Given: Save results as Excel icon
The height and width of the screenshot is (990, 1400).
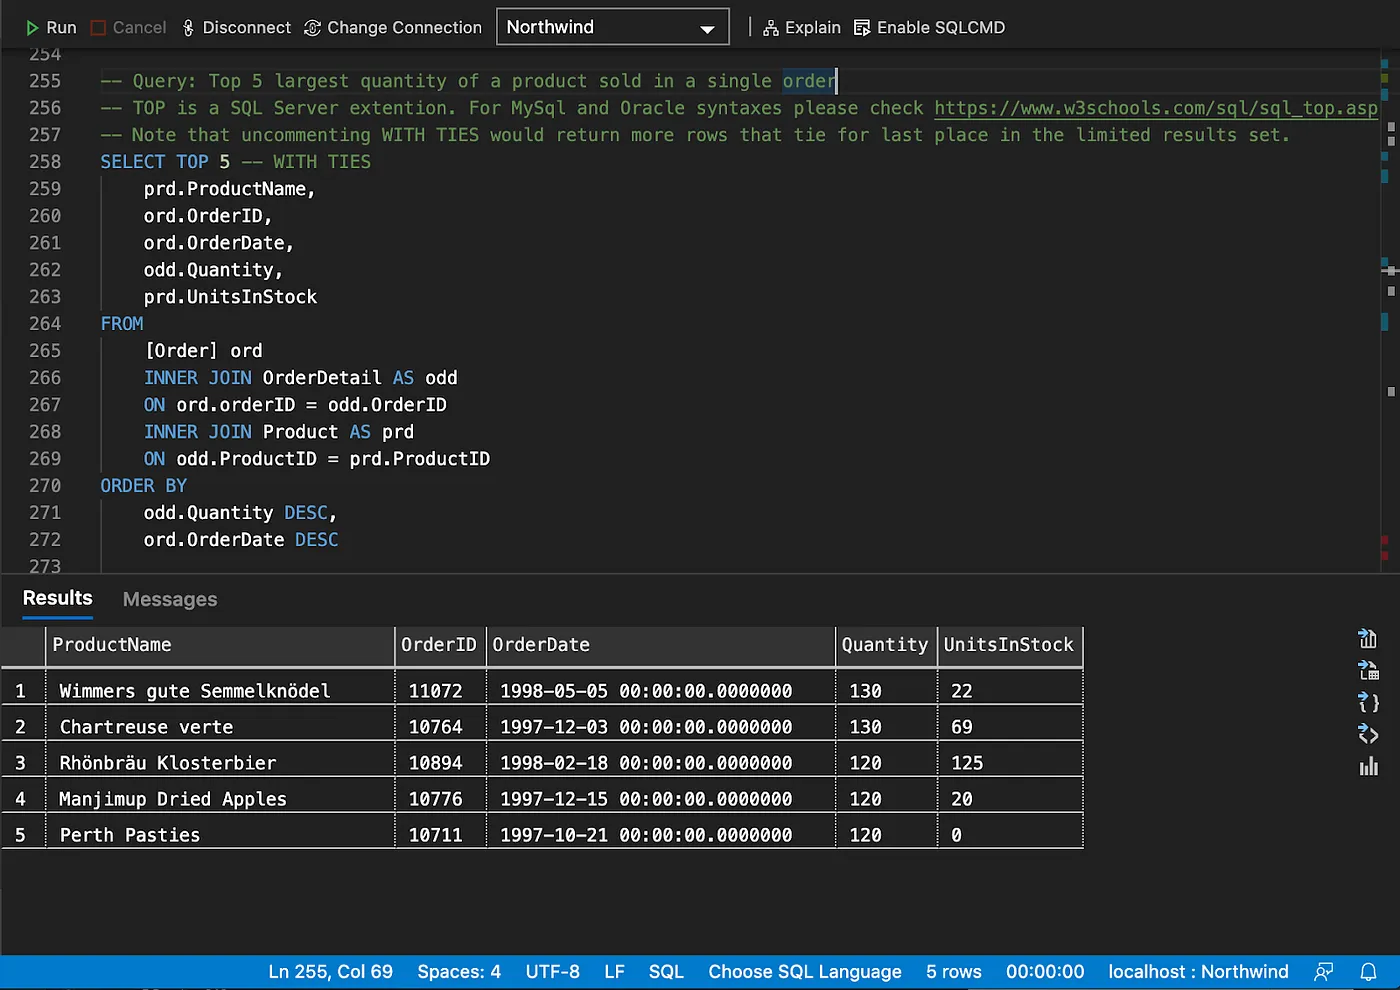Looking at the screenshot, I should coord(1368,670).
